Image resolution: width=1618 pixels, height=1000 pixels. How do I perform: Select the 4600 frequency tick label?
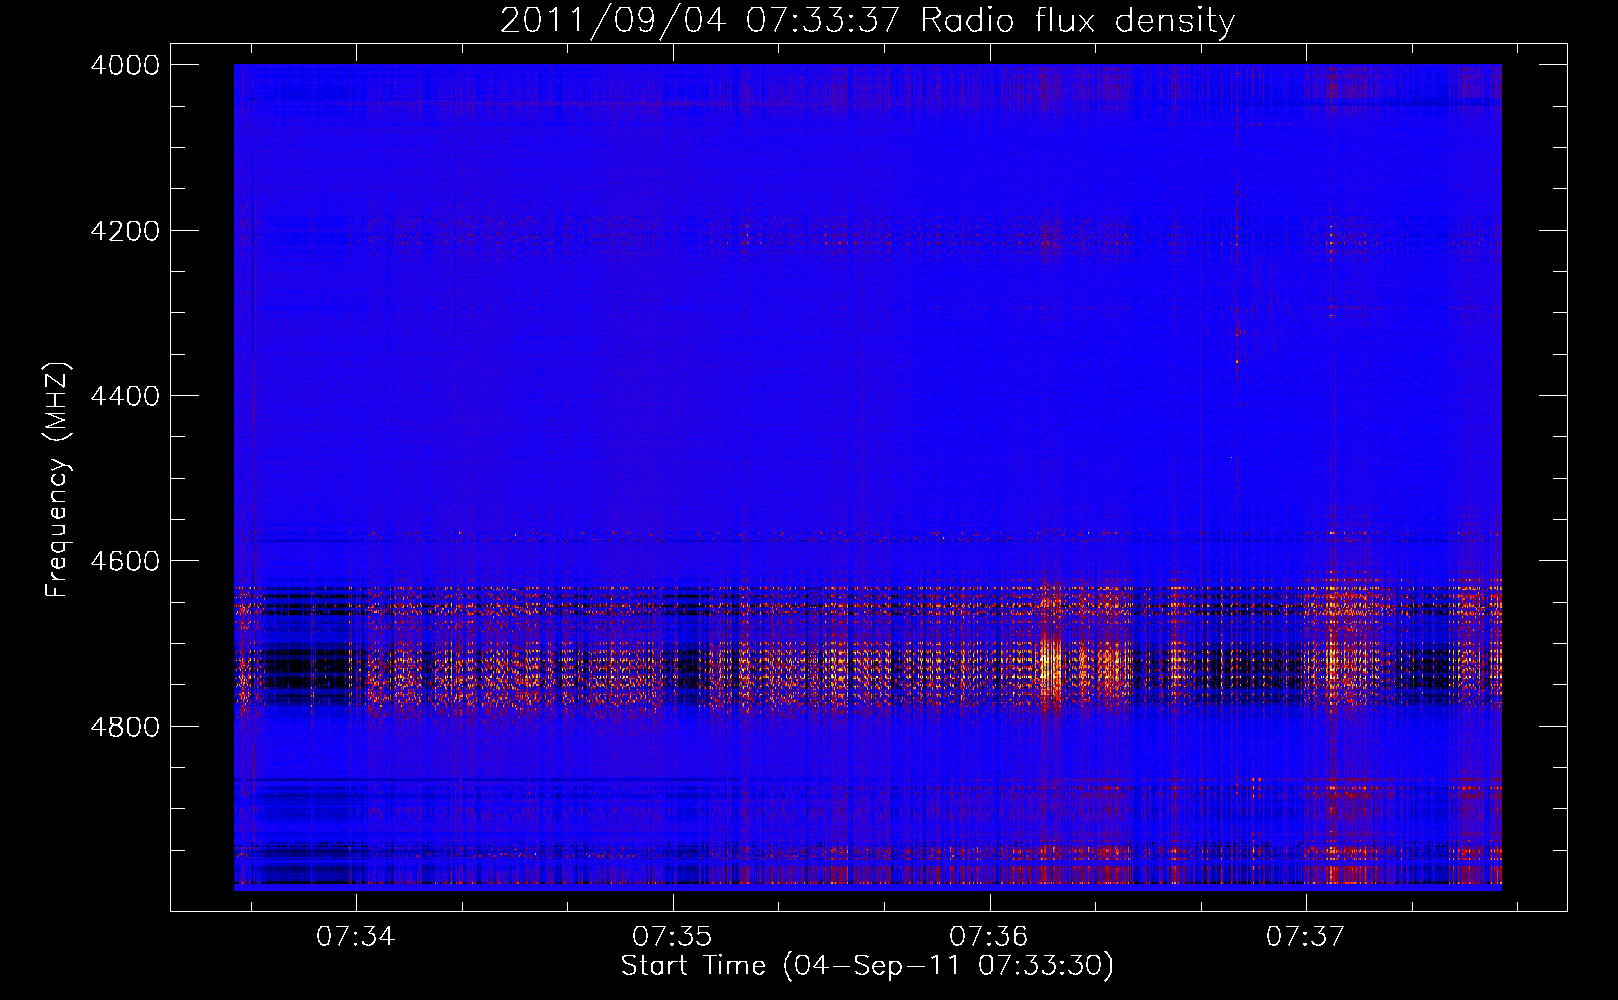click(x=125, y=561)
